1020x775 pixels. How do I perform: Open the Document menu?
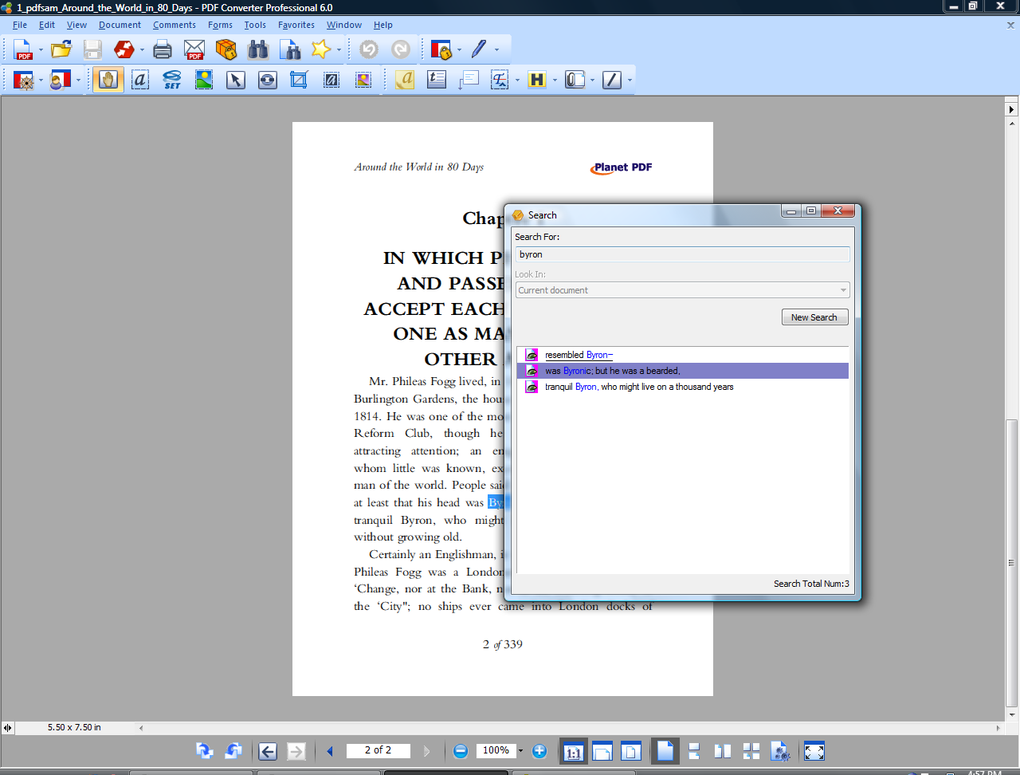[120, 25]
